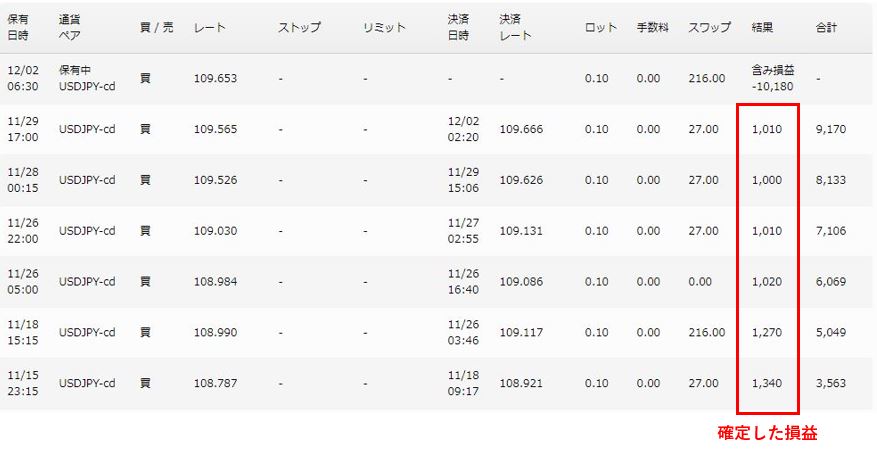The image size is (877, 450).
Task: Select the スワップ column header
Action: [709, 27]
